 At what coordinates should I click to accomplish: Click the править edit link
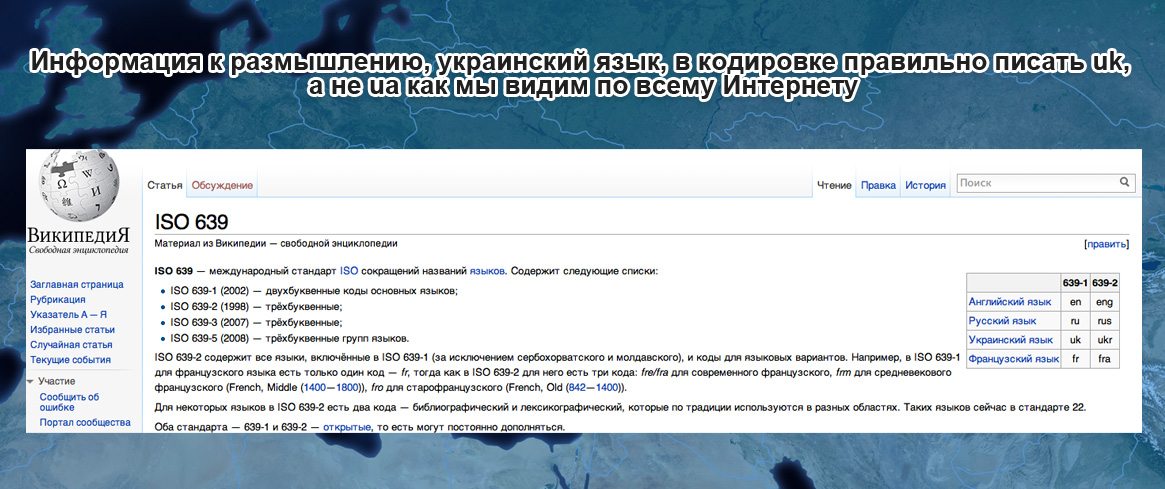point(1107,244)
